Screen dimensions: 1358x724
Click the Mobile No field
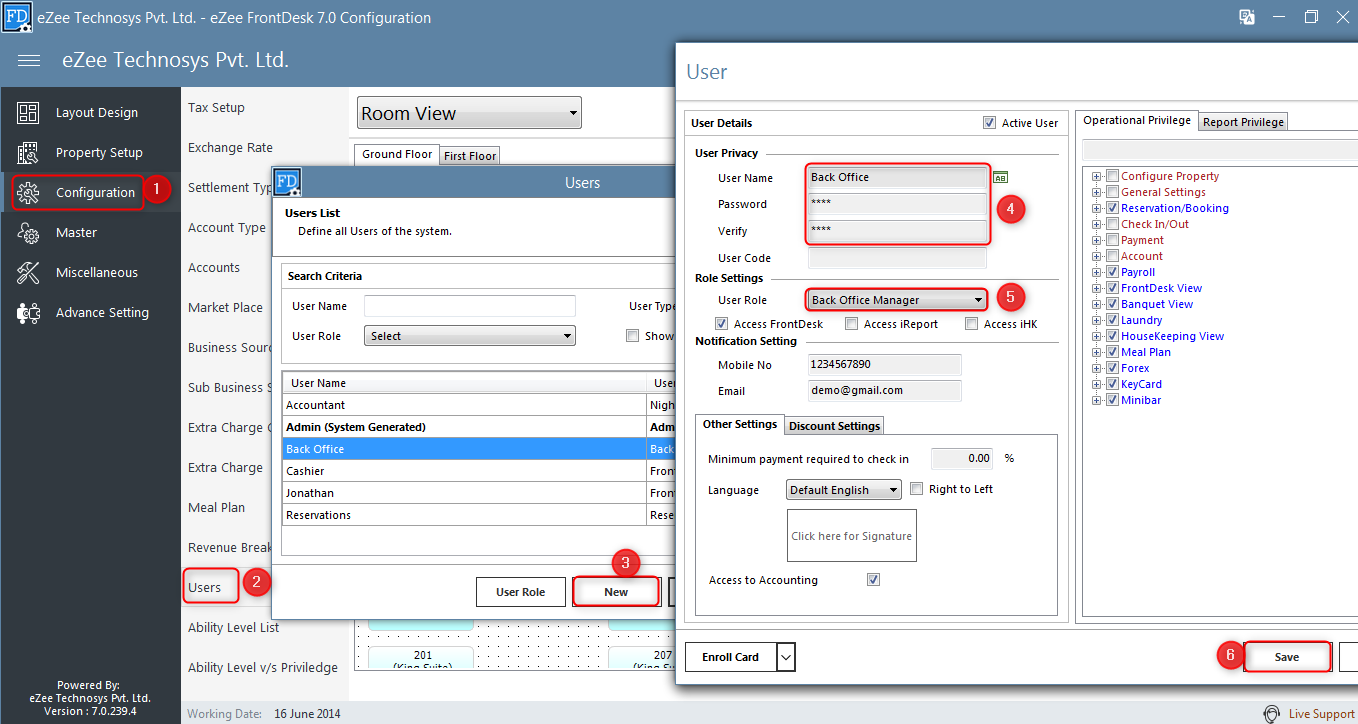click(x=885, y=365)
